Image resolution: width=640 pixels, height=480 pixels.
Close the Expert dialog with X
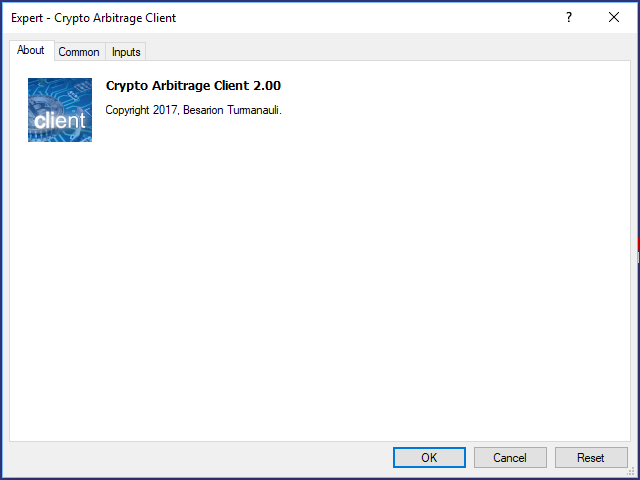pyautogui.click(x=613, y=17)
